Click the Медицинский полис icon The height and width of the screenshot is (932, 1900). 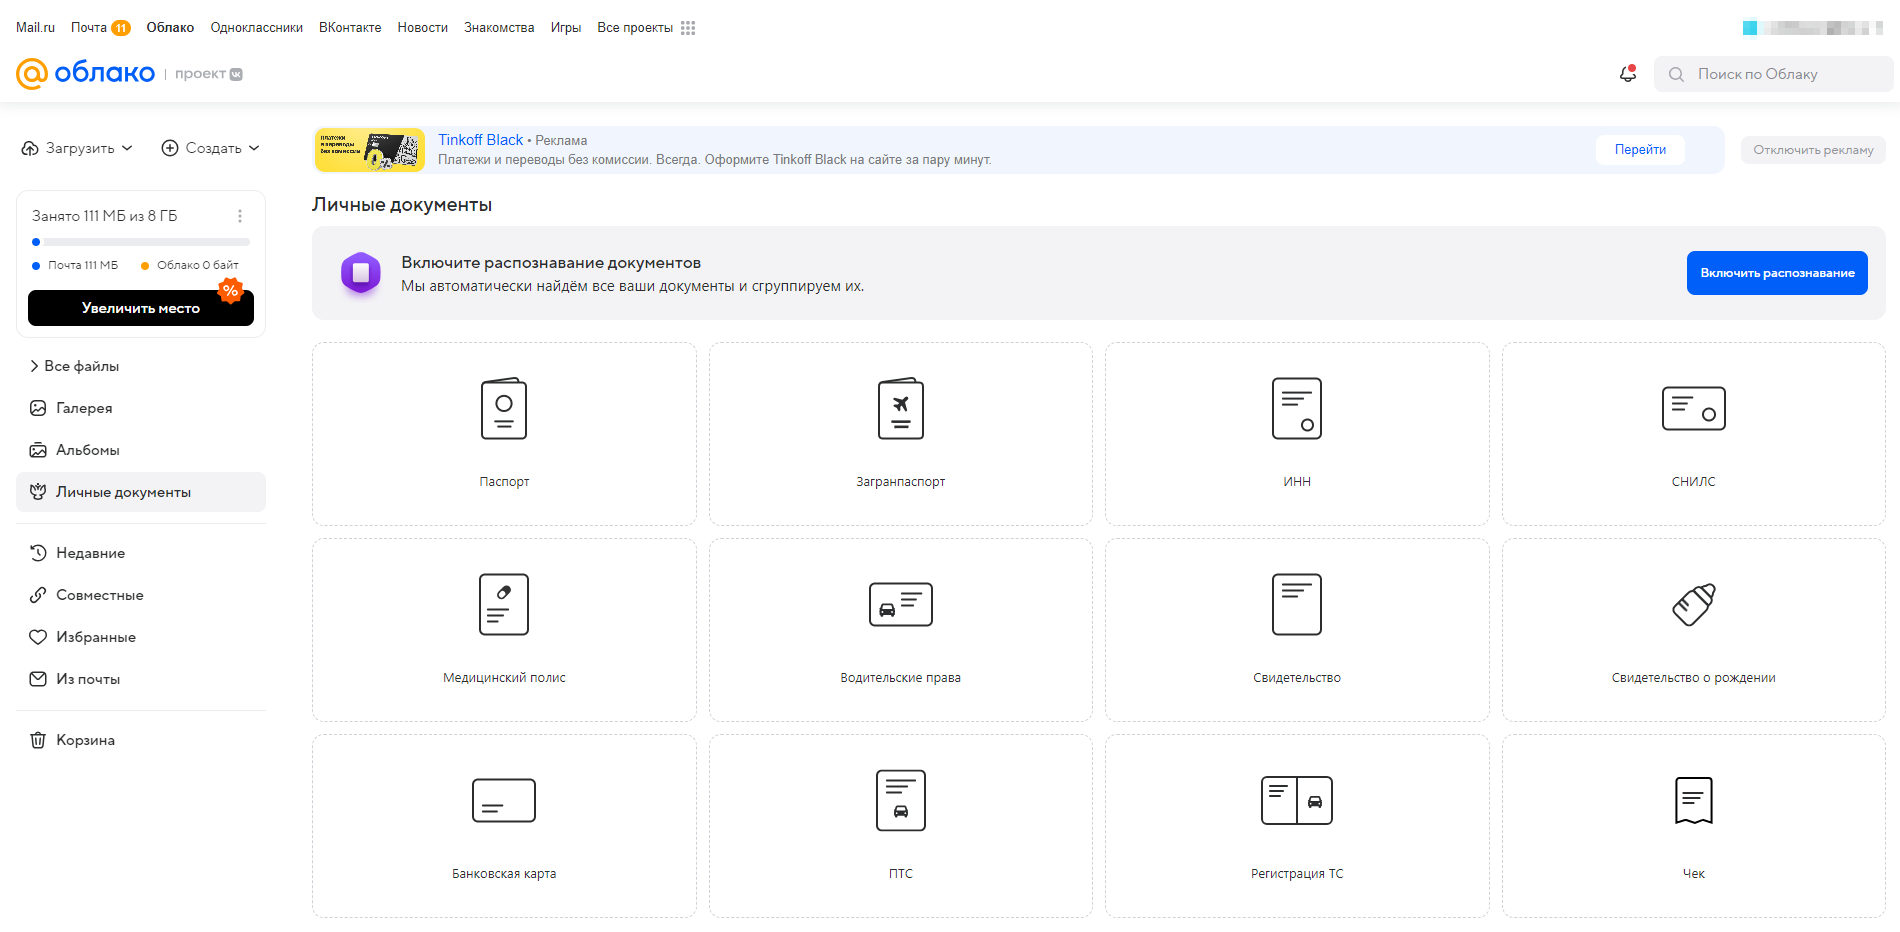pyautogui.click(x=504, y=605)
